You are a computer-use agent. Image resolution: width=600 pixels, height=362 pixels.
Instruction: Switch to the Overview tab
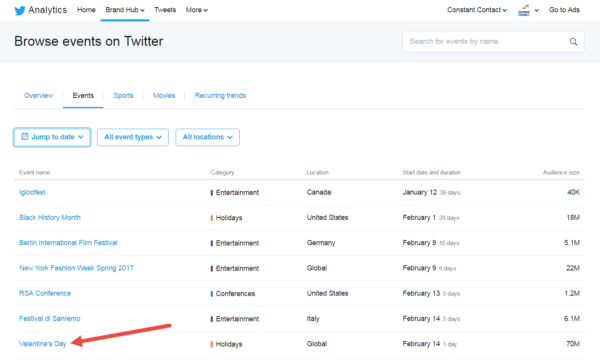[x=38, y=95]
